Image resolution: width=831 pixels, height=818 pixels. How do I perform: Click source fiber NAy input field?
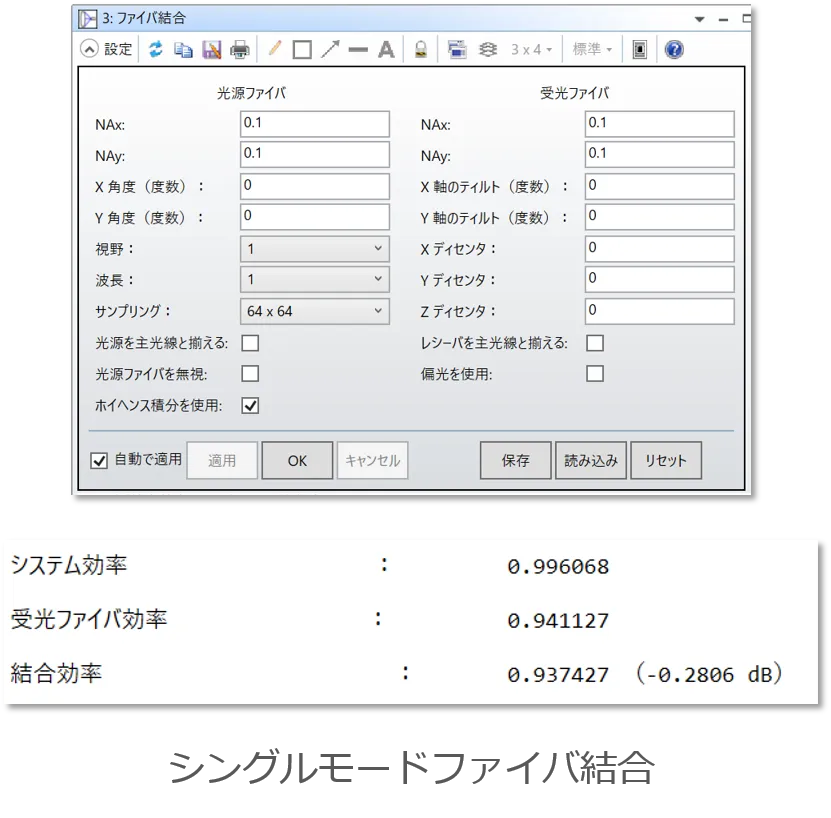click(315, 154)
